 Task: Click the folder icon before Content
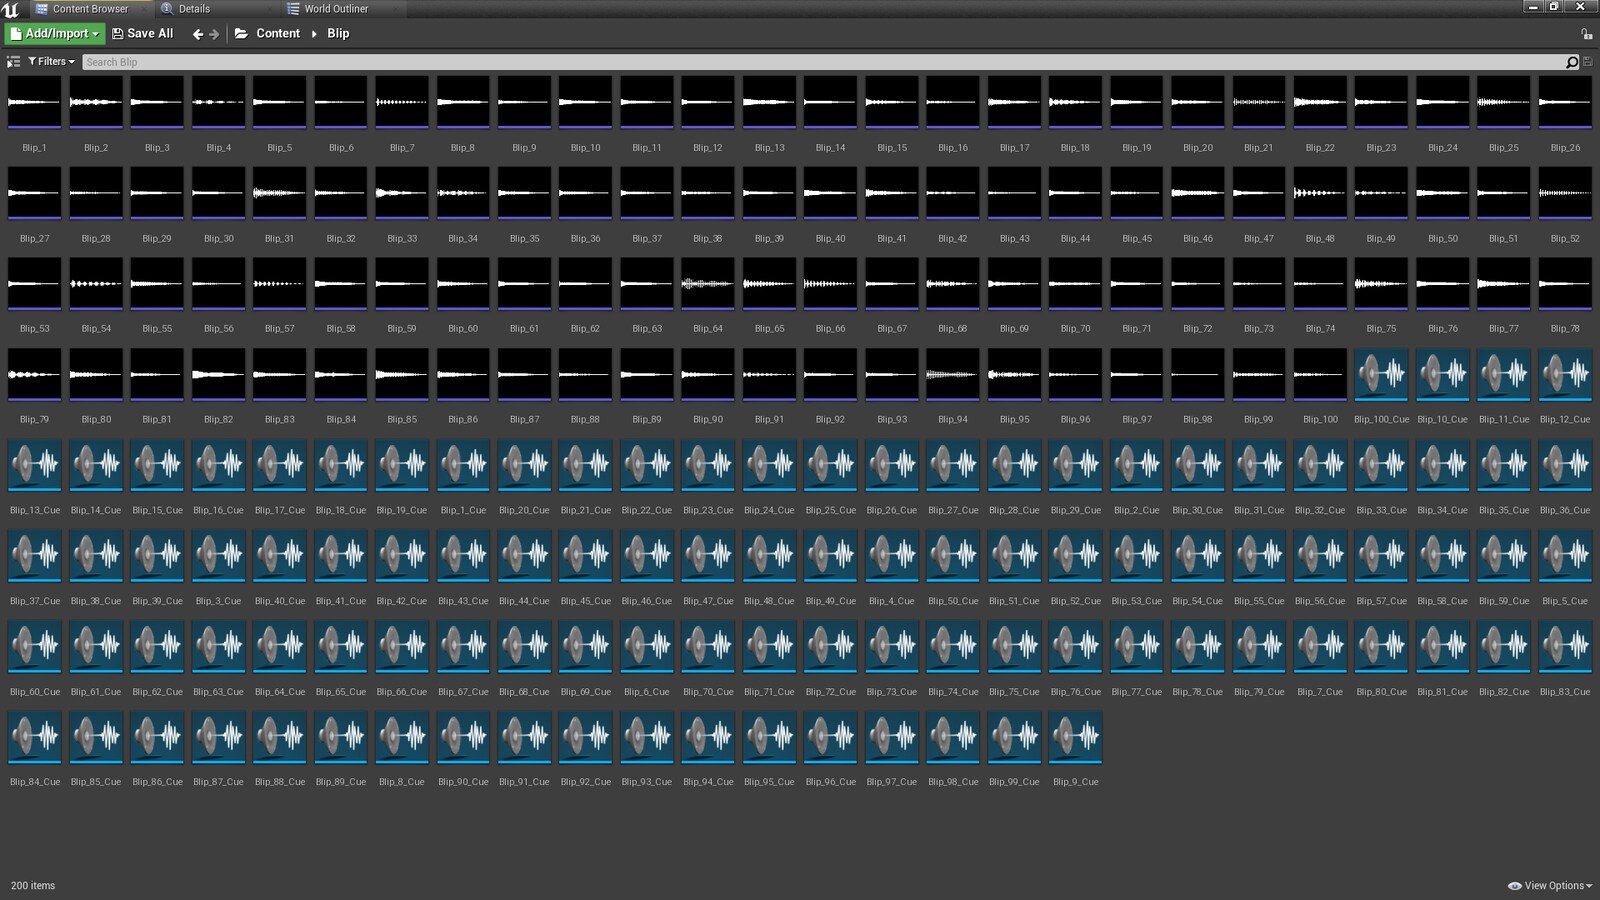click(241, 34)
